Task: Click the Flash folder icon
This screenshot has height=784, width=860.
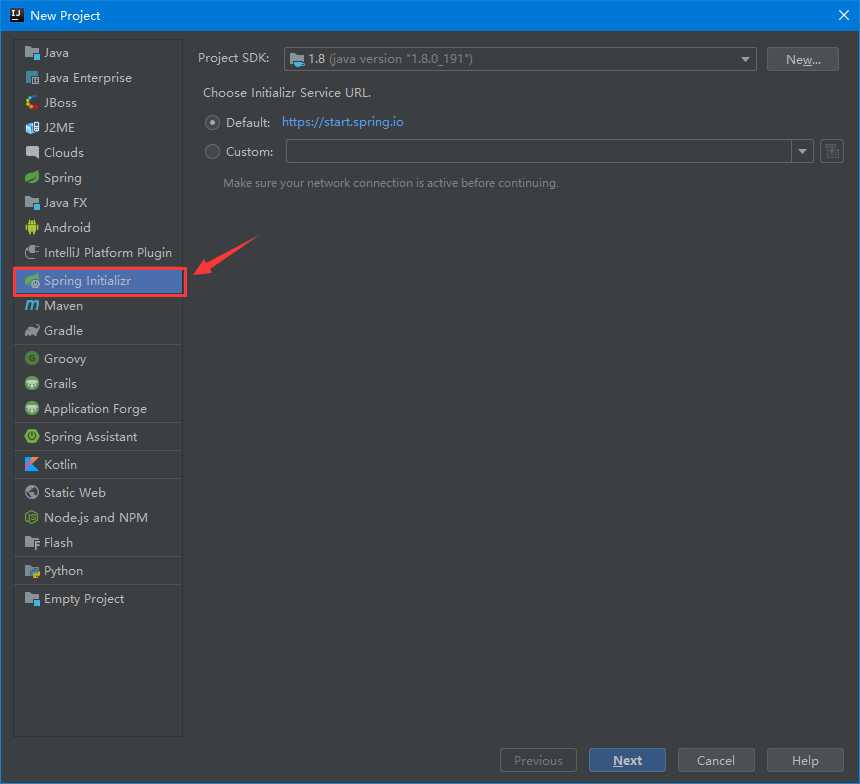Action: tap(32, 543)
